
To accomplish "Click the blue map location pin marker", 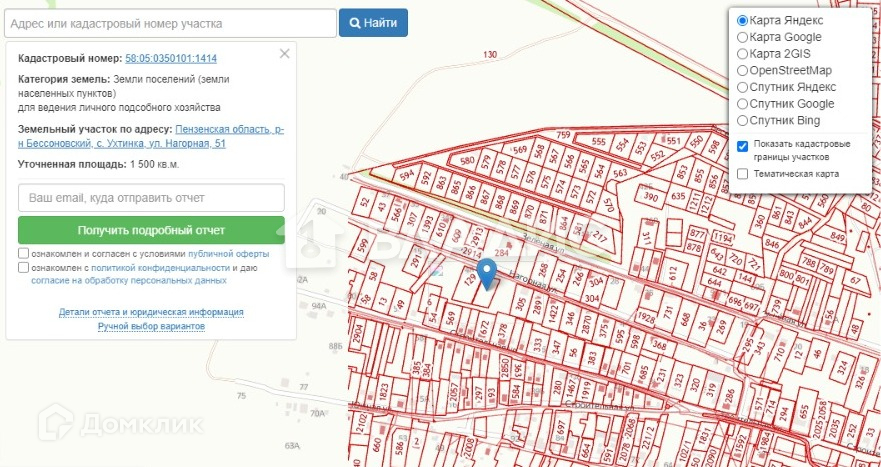I will click(x=487, y=274).
